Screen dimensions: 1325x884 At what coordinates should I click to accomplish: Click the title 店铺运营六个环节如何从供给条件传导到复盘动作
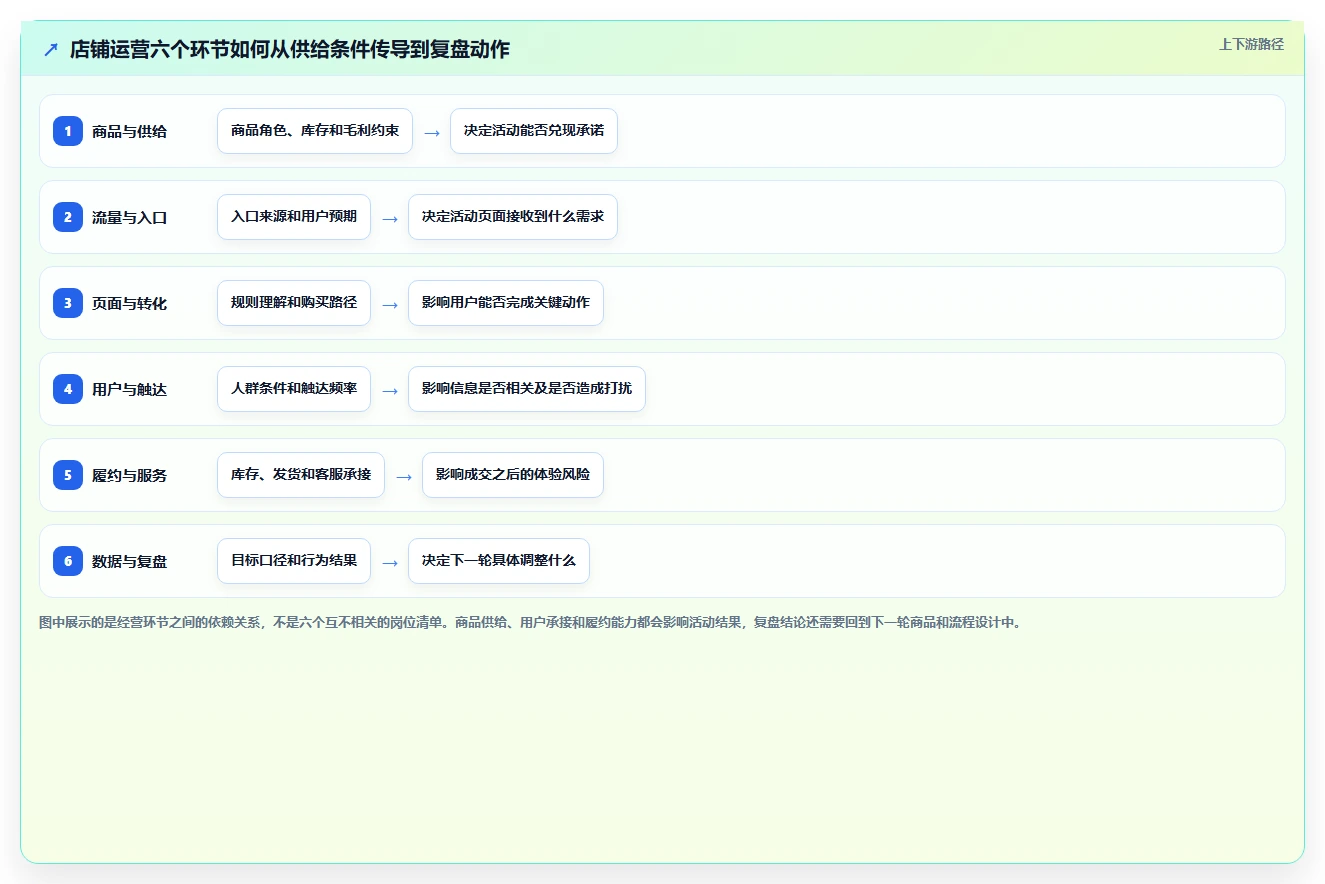pos(290,49)
